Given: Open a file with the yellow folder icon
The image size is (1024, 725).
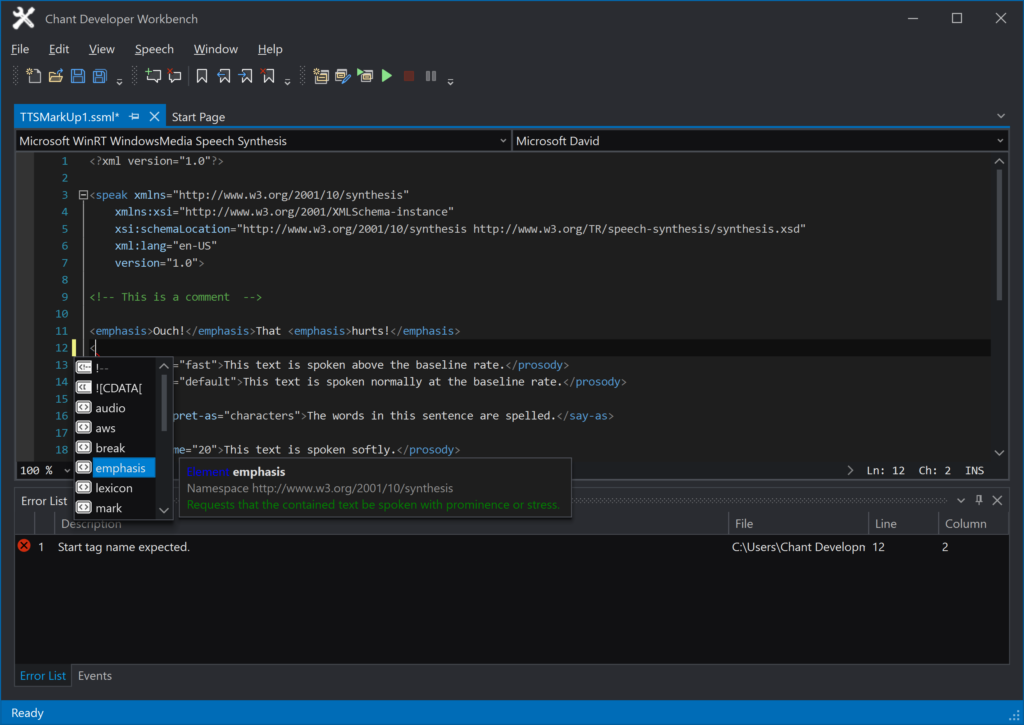Looking at the screenshot, I should click(x=56, y=76).
